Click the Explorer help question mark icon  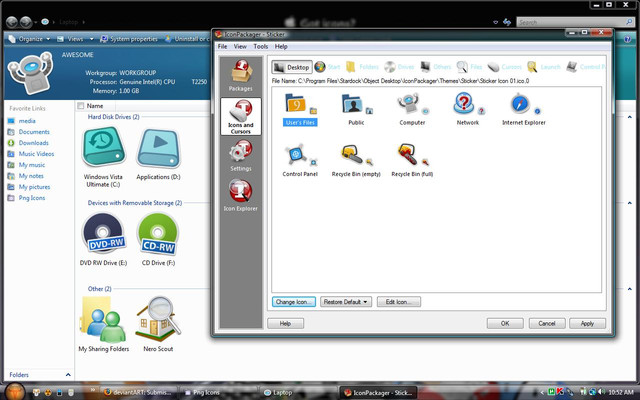pos(628,39)
